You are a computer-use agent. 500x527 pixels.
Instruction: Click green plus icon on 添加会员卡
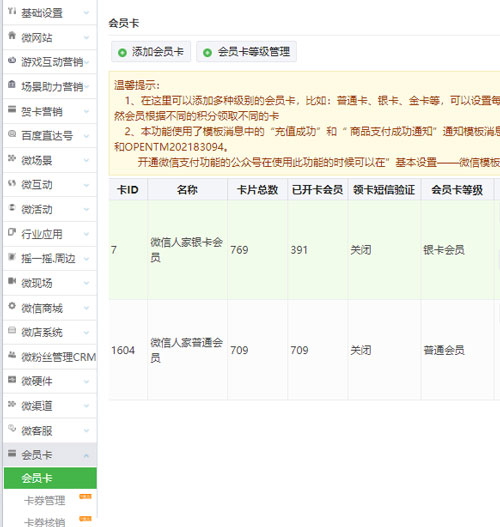click(x=122, y=52)
